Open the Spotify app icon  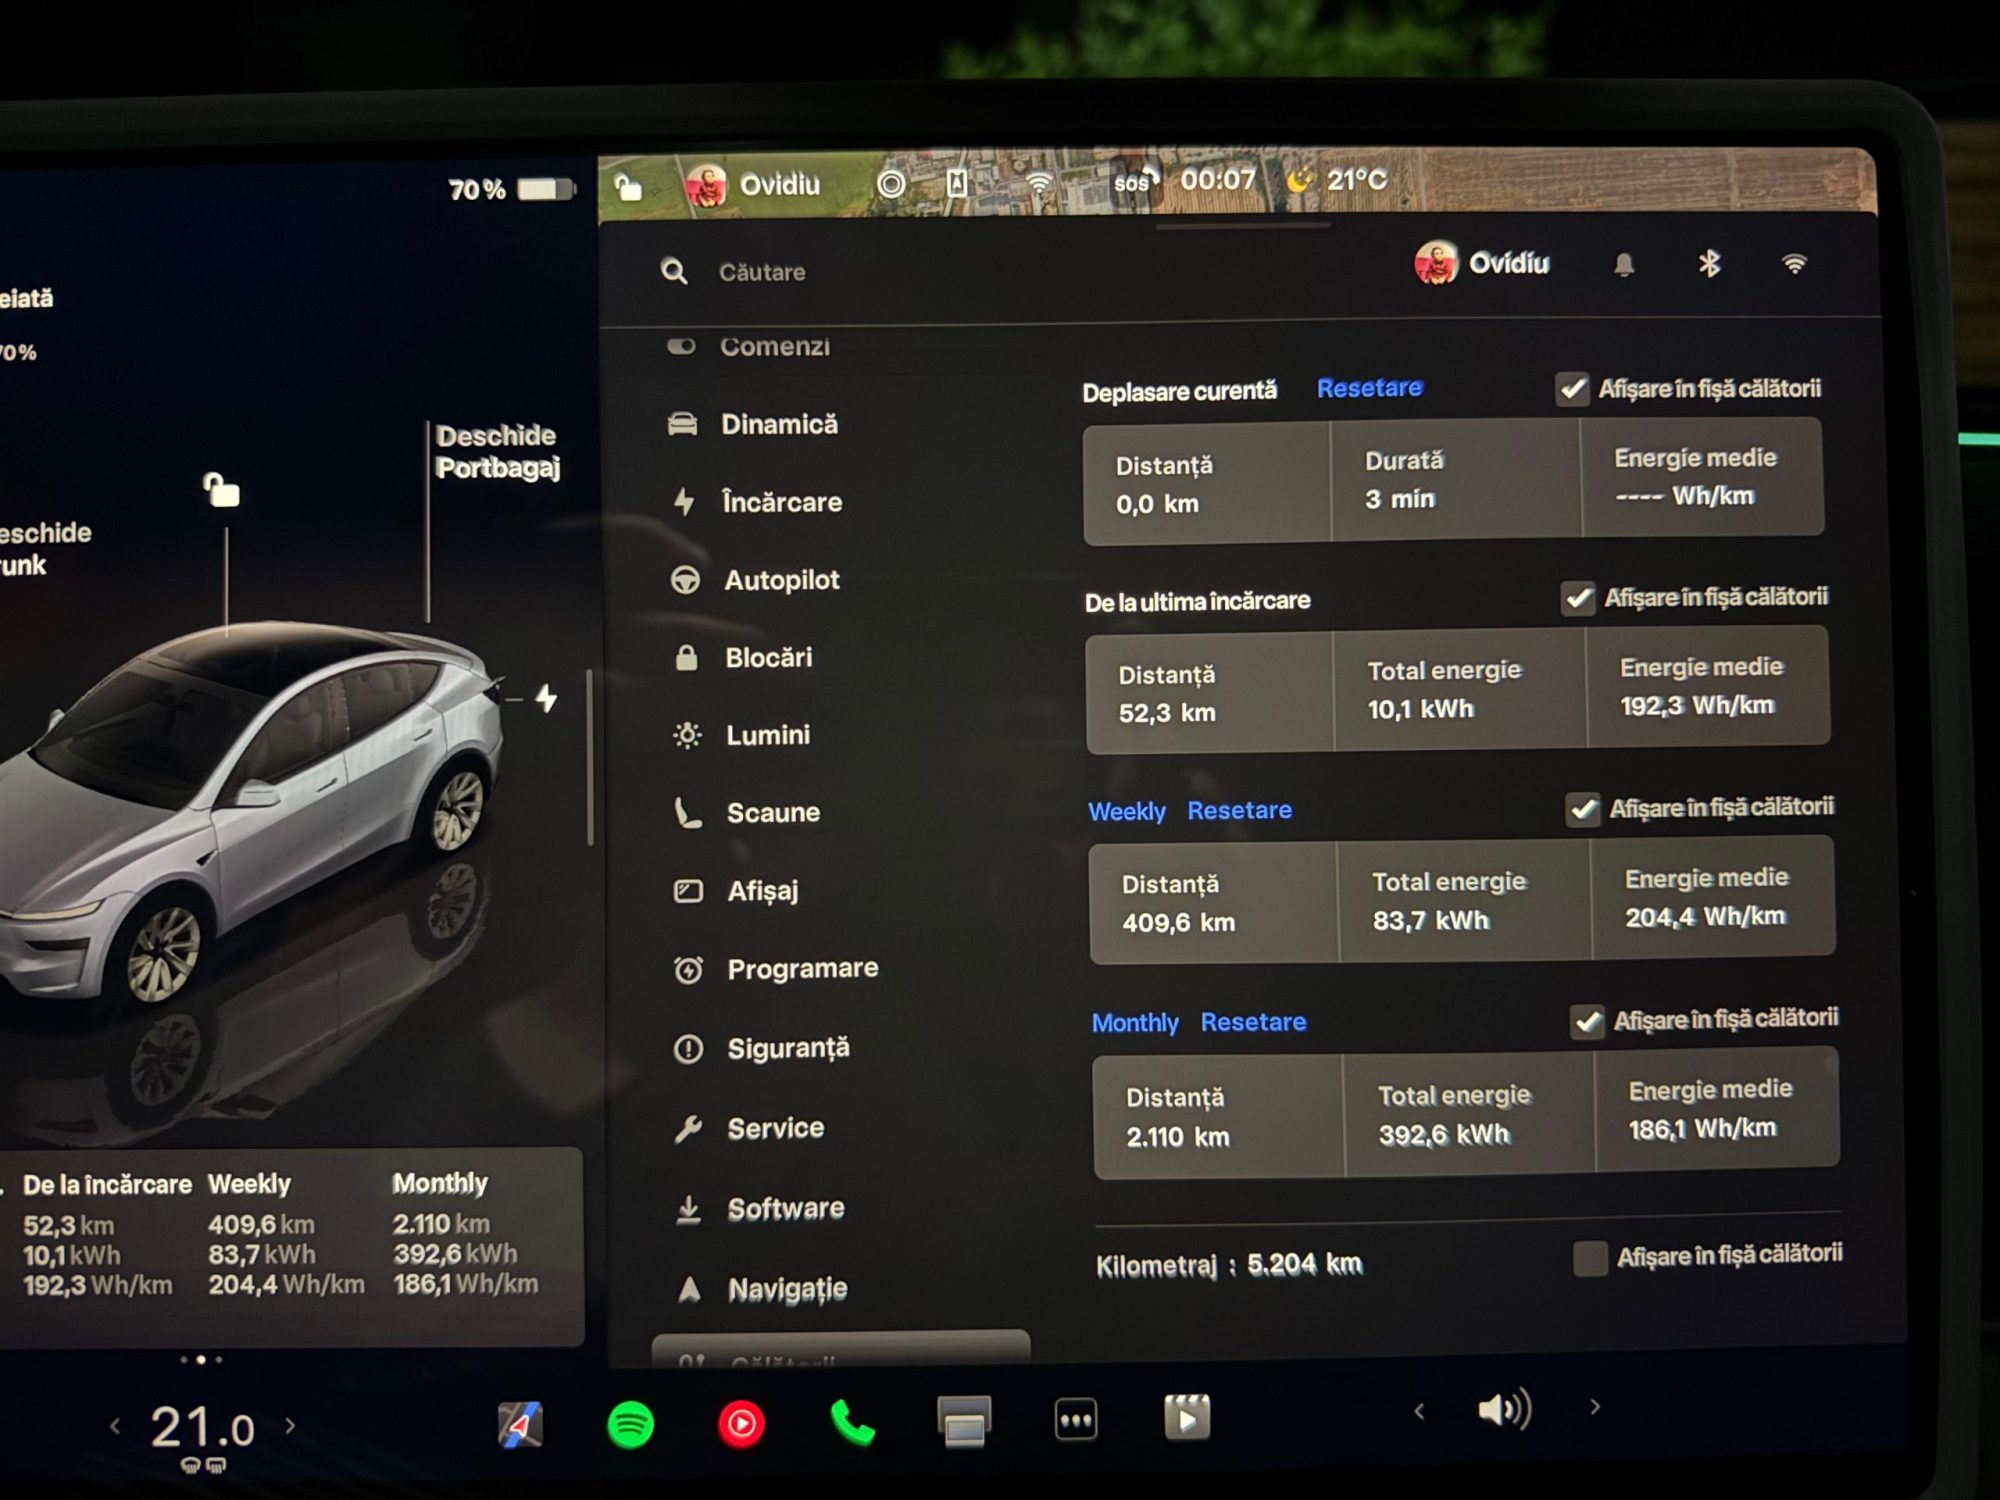click(631, 1423)
